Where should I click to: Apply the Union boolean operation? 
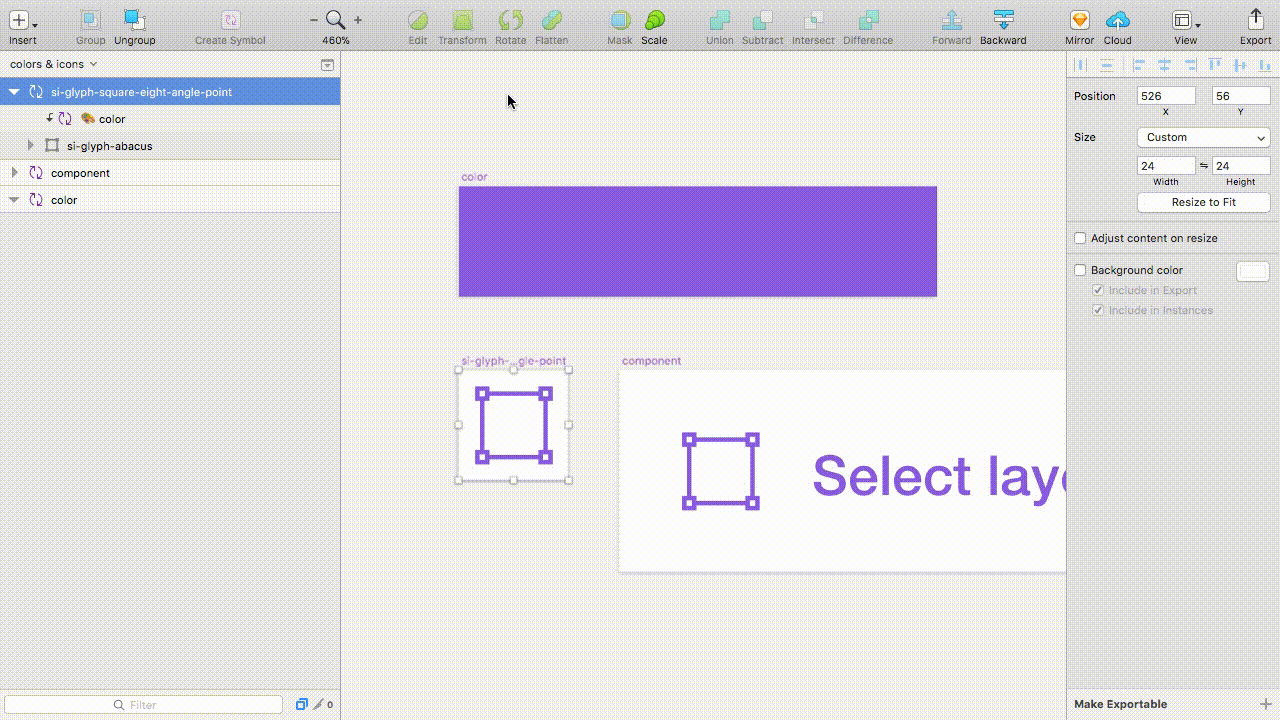[x=719, y=20]
